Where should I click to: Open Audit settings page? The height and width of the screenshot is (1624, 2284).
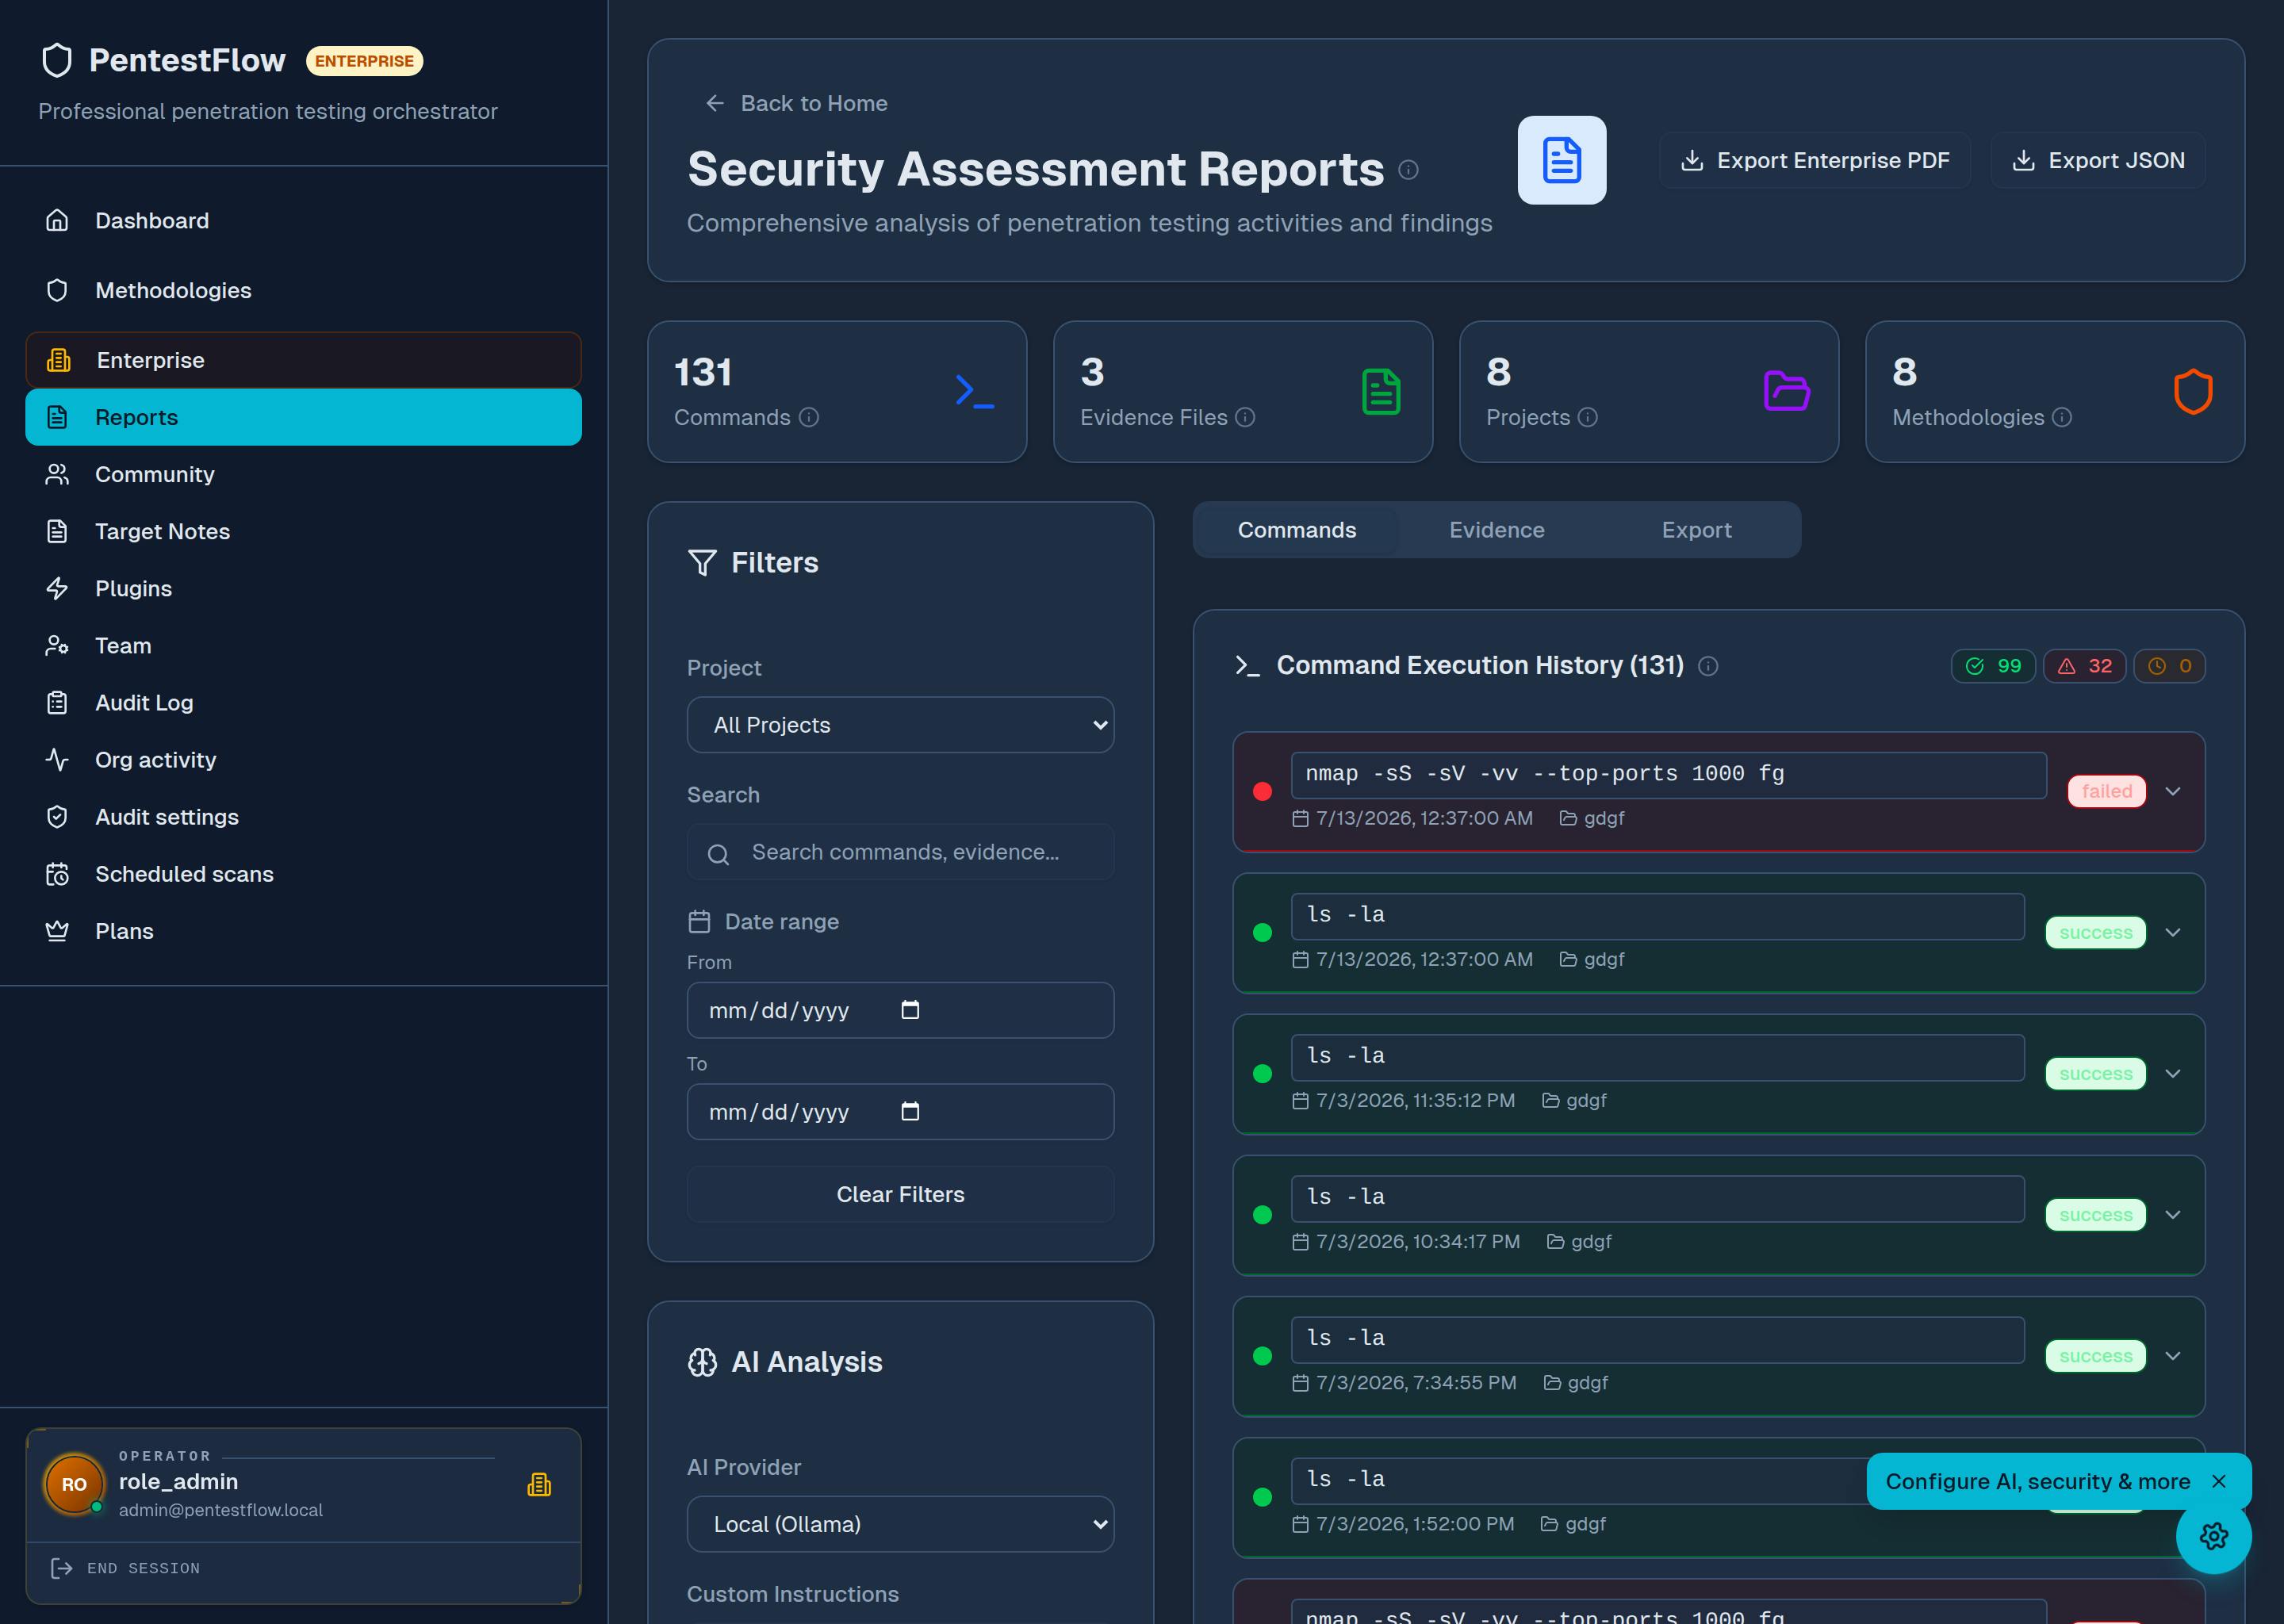[303, 816]
